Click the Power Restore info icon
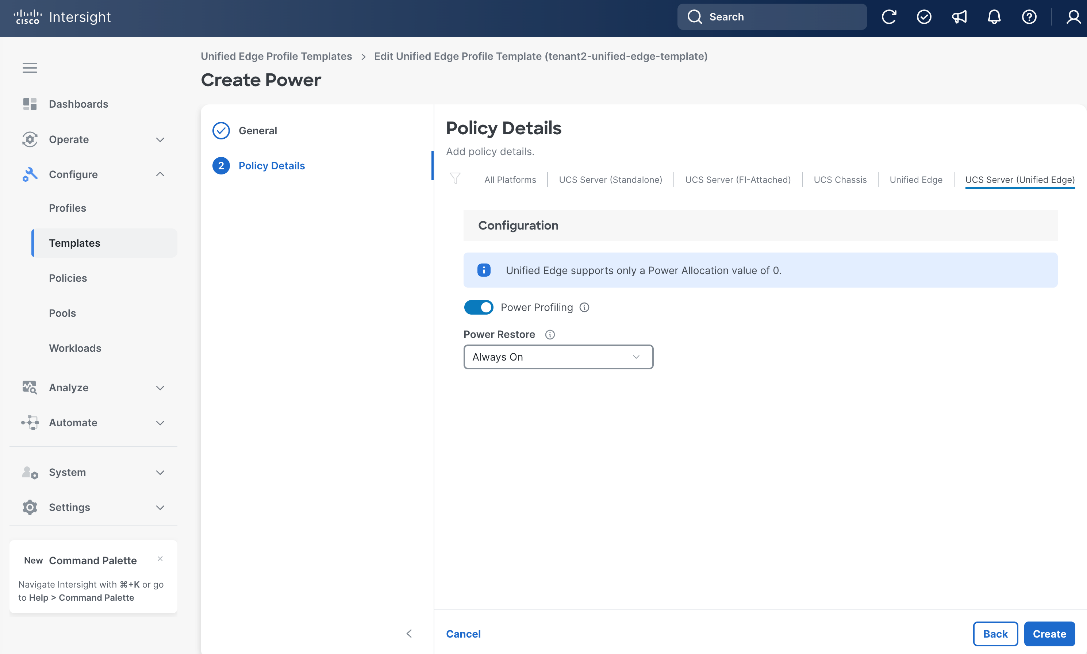Viewport: 1087px width, 654px height. click(550, 334)
